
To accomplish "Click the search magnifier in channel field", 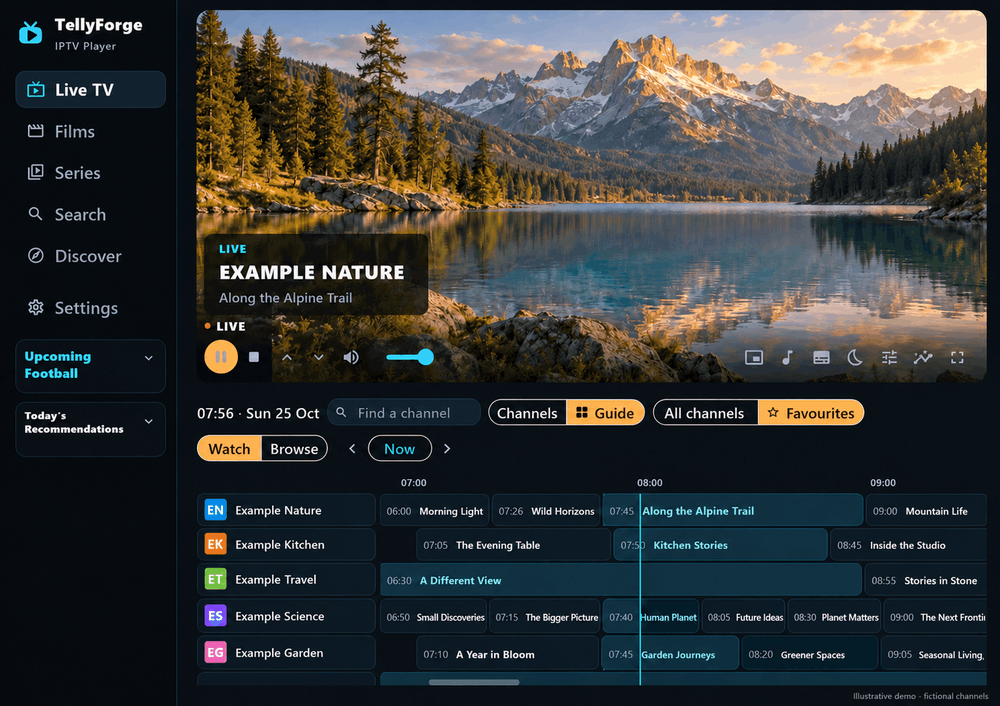I will 342,413.
